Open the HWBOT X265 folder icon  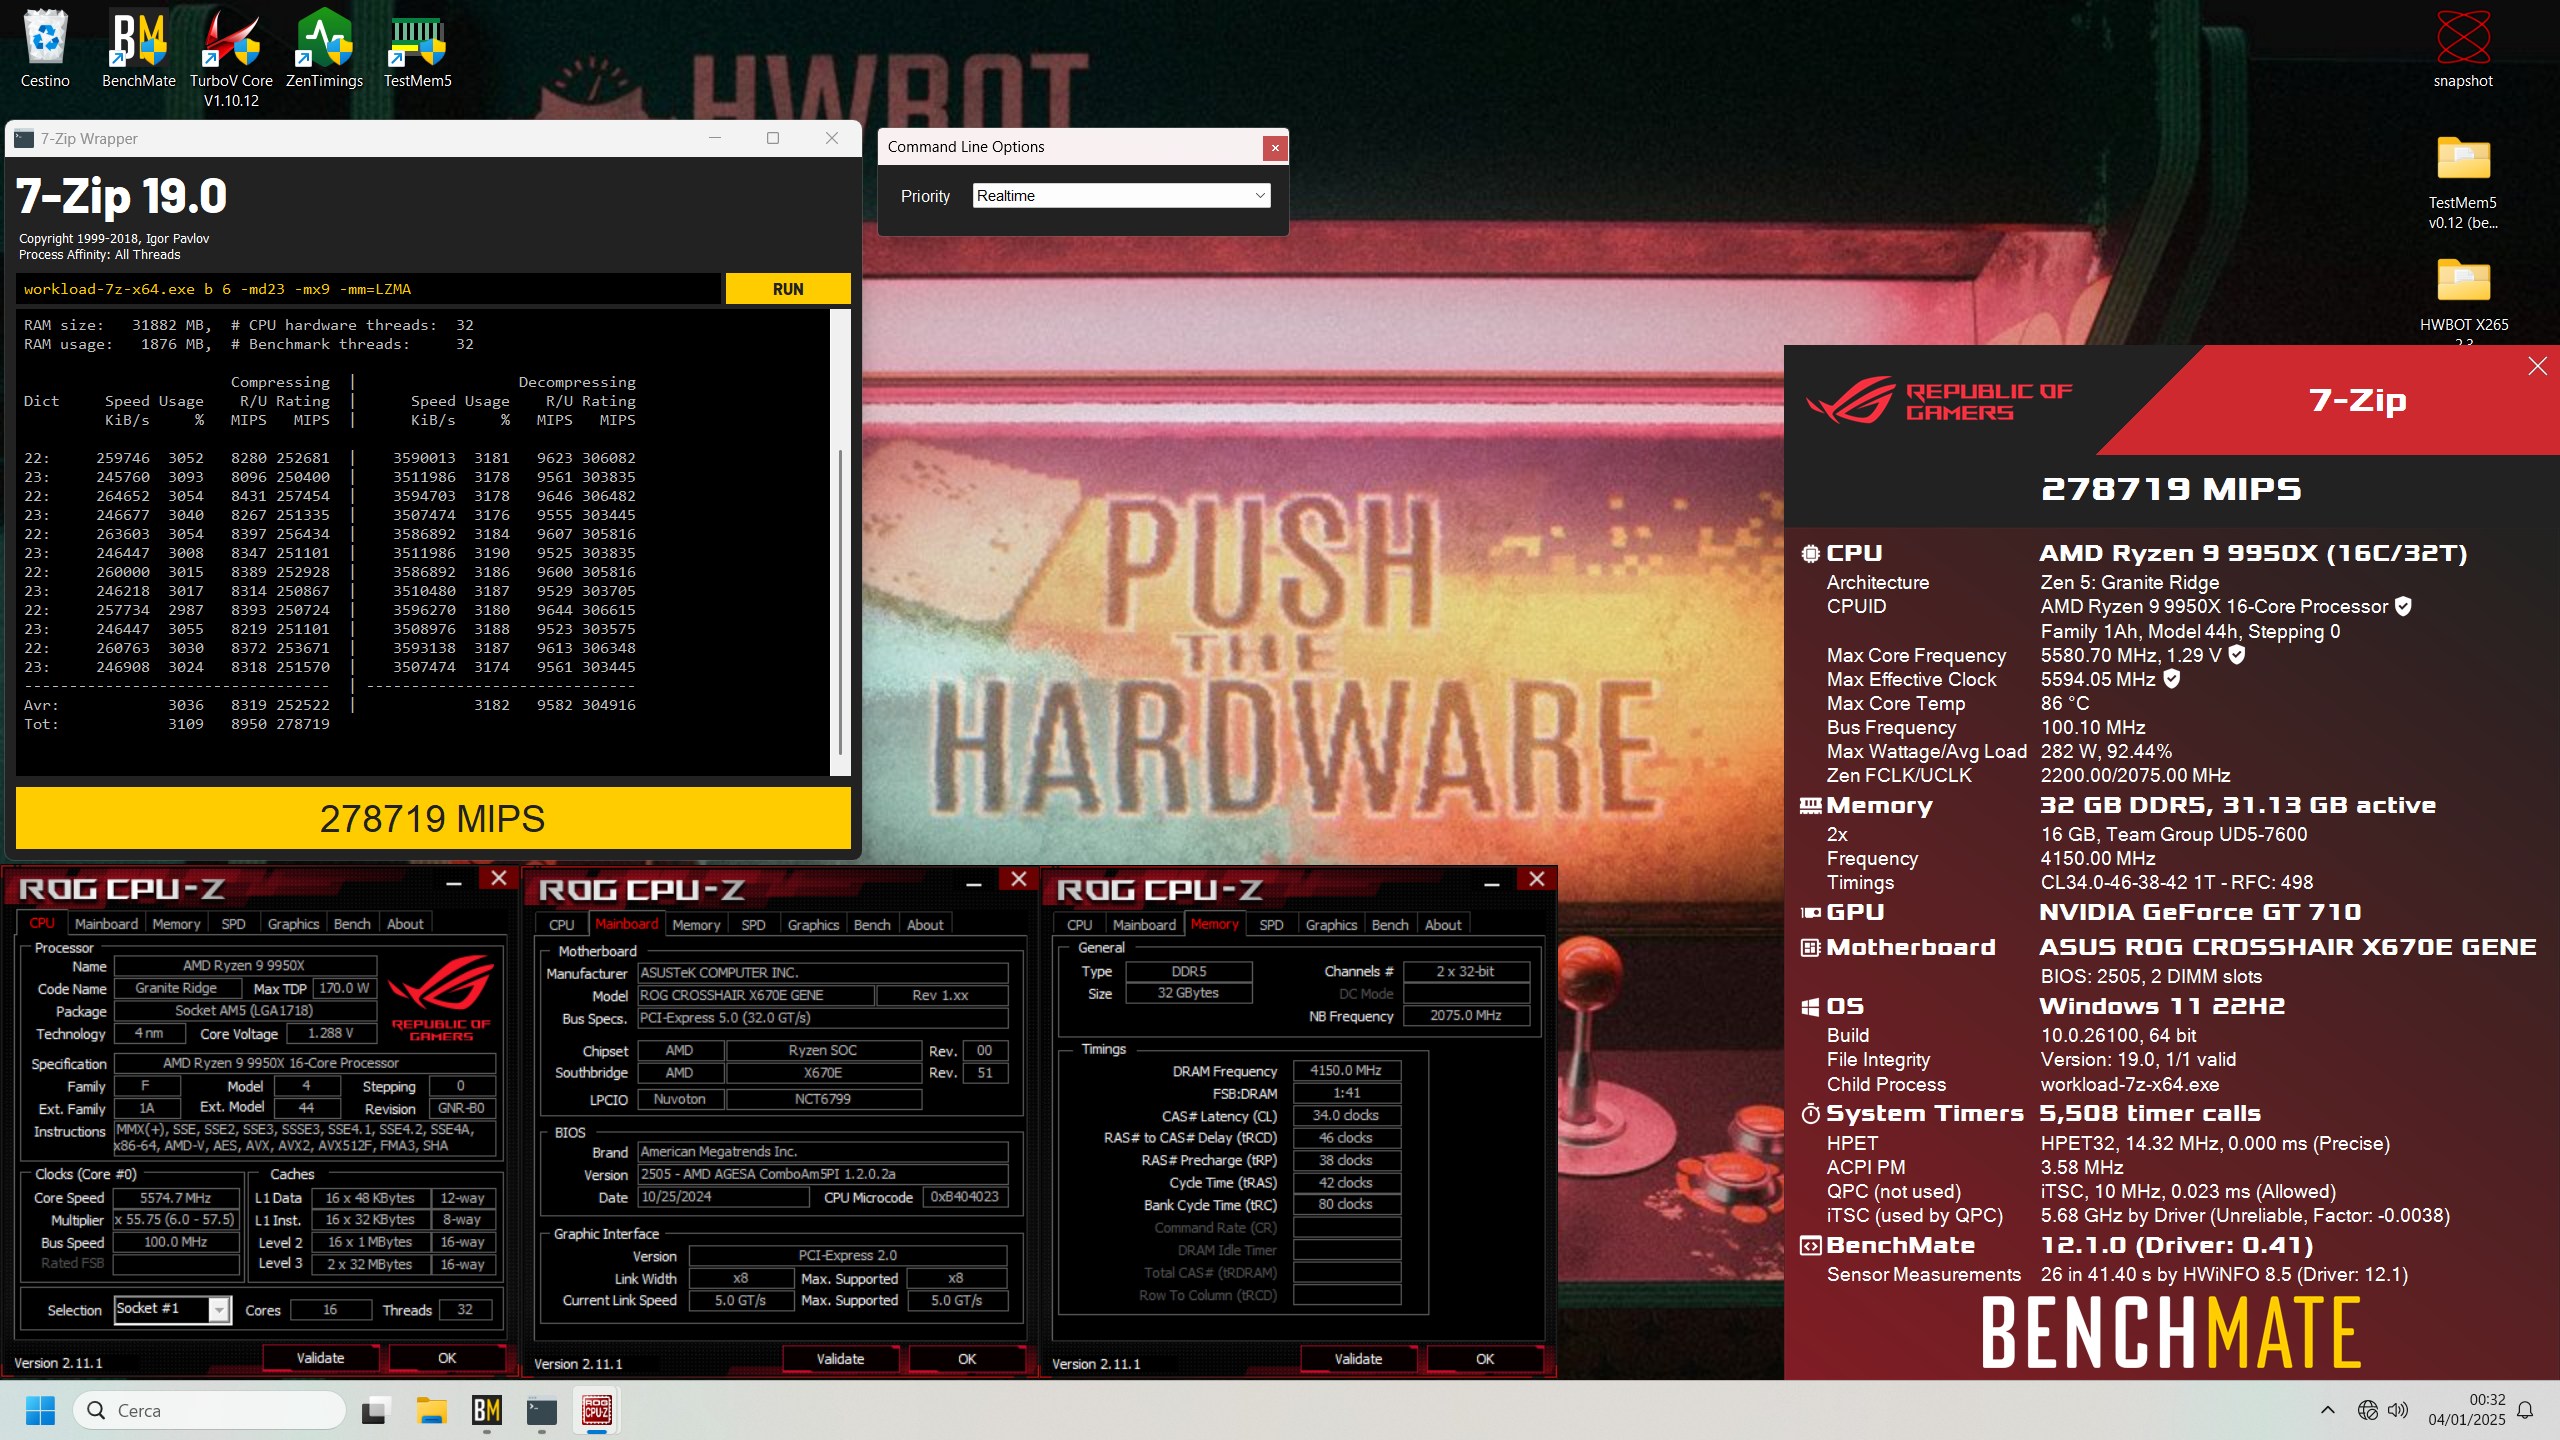pos(2463,296)
